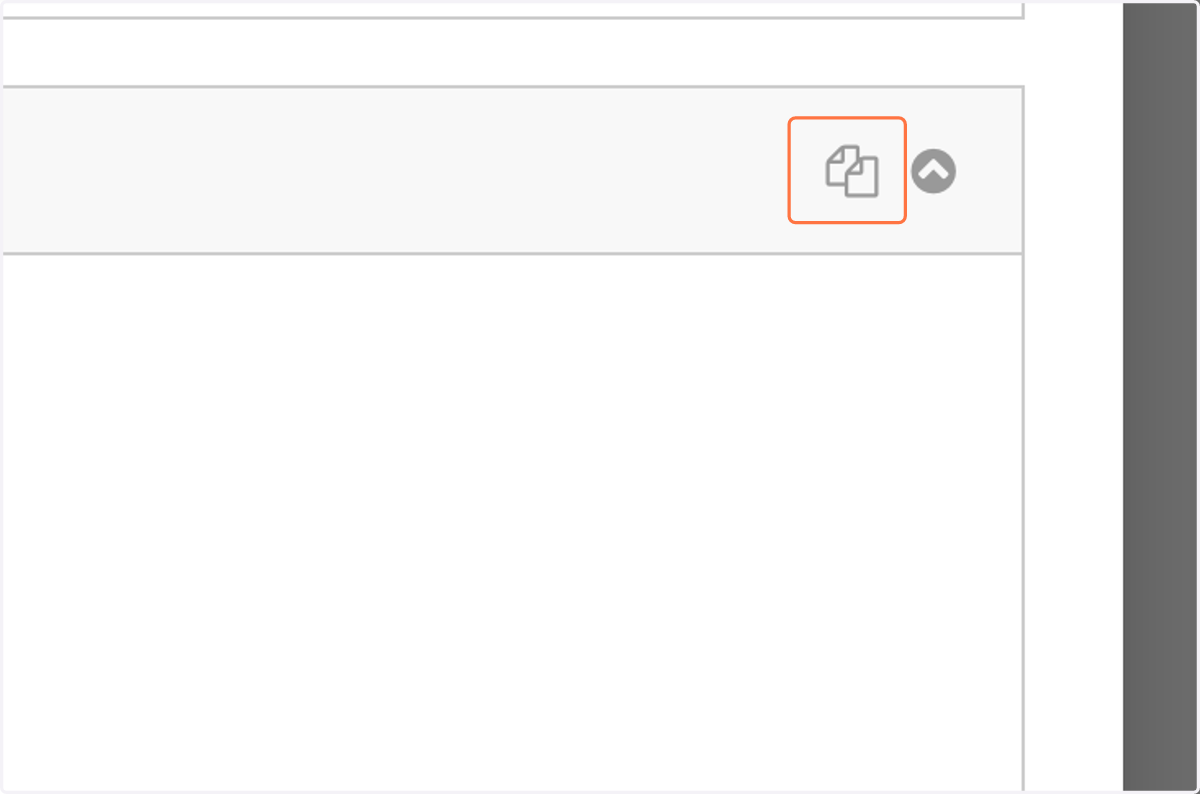Viewport: 1200px width, 794px height.
Task: Click the dark gray vertical scrollbar
Action: [1160, 397]
